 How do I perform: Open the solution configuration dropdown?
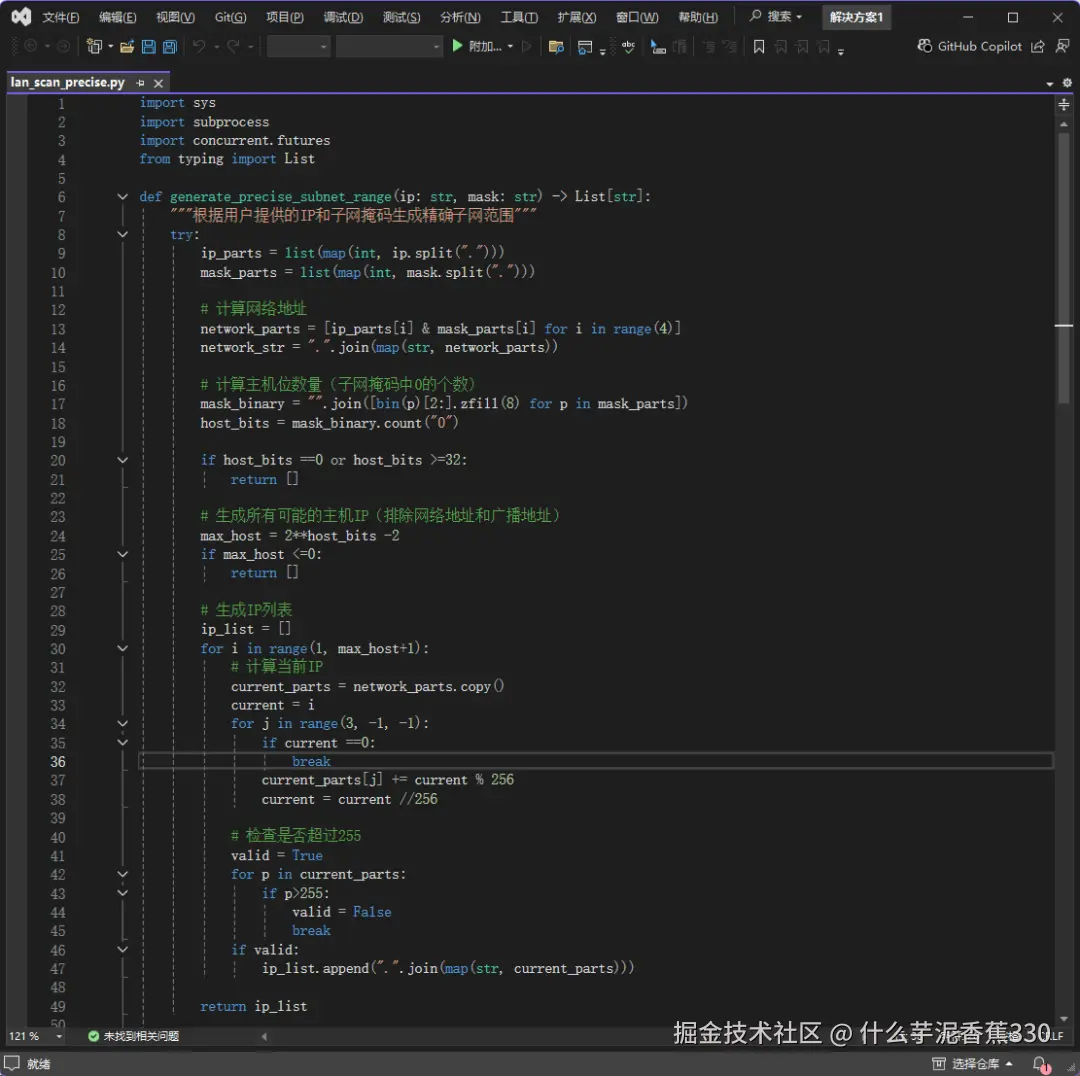coord(298,46)
